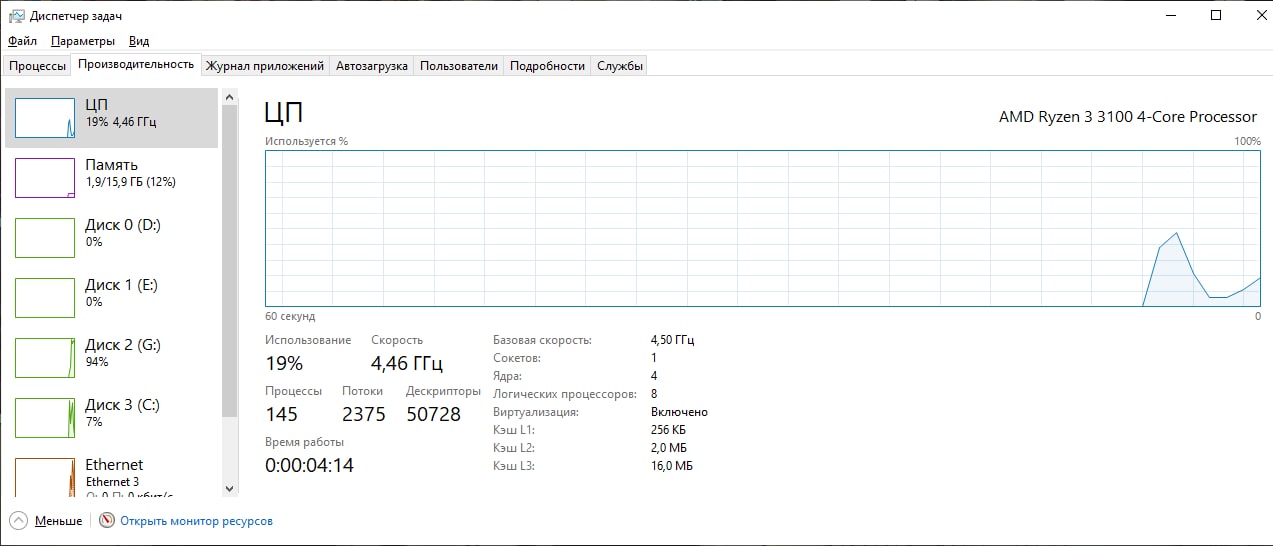Select the Память memory graph thumbnail

45,178
